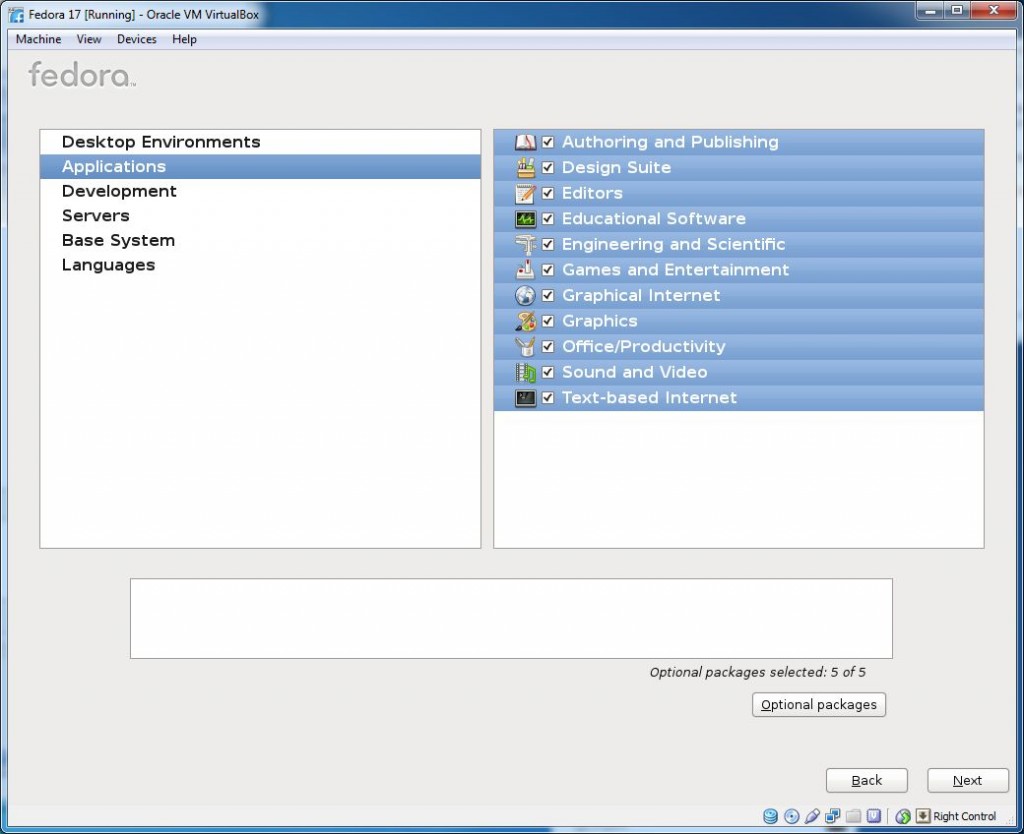
Task: Click the VirtualBox title bar app icon
Action: (x=16, y=14)
